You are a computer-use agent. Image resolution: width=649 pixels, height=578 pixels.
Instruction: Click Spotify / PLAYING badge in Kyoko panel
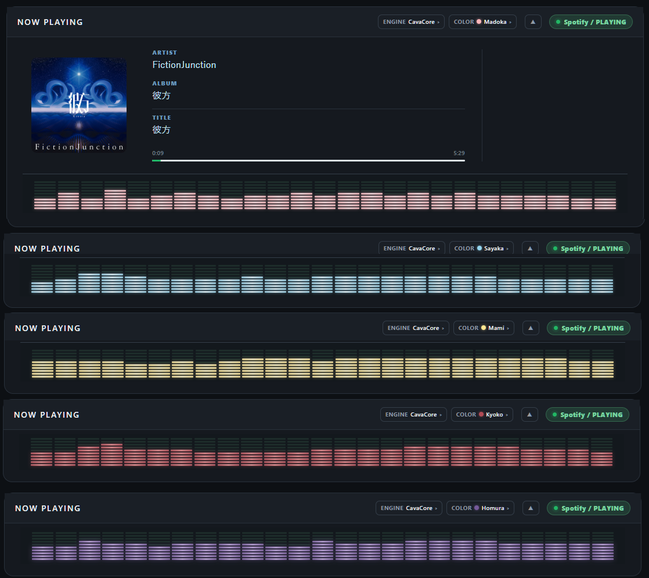(587, 414)
